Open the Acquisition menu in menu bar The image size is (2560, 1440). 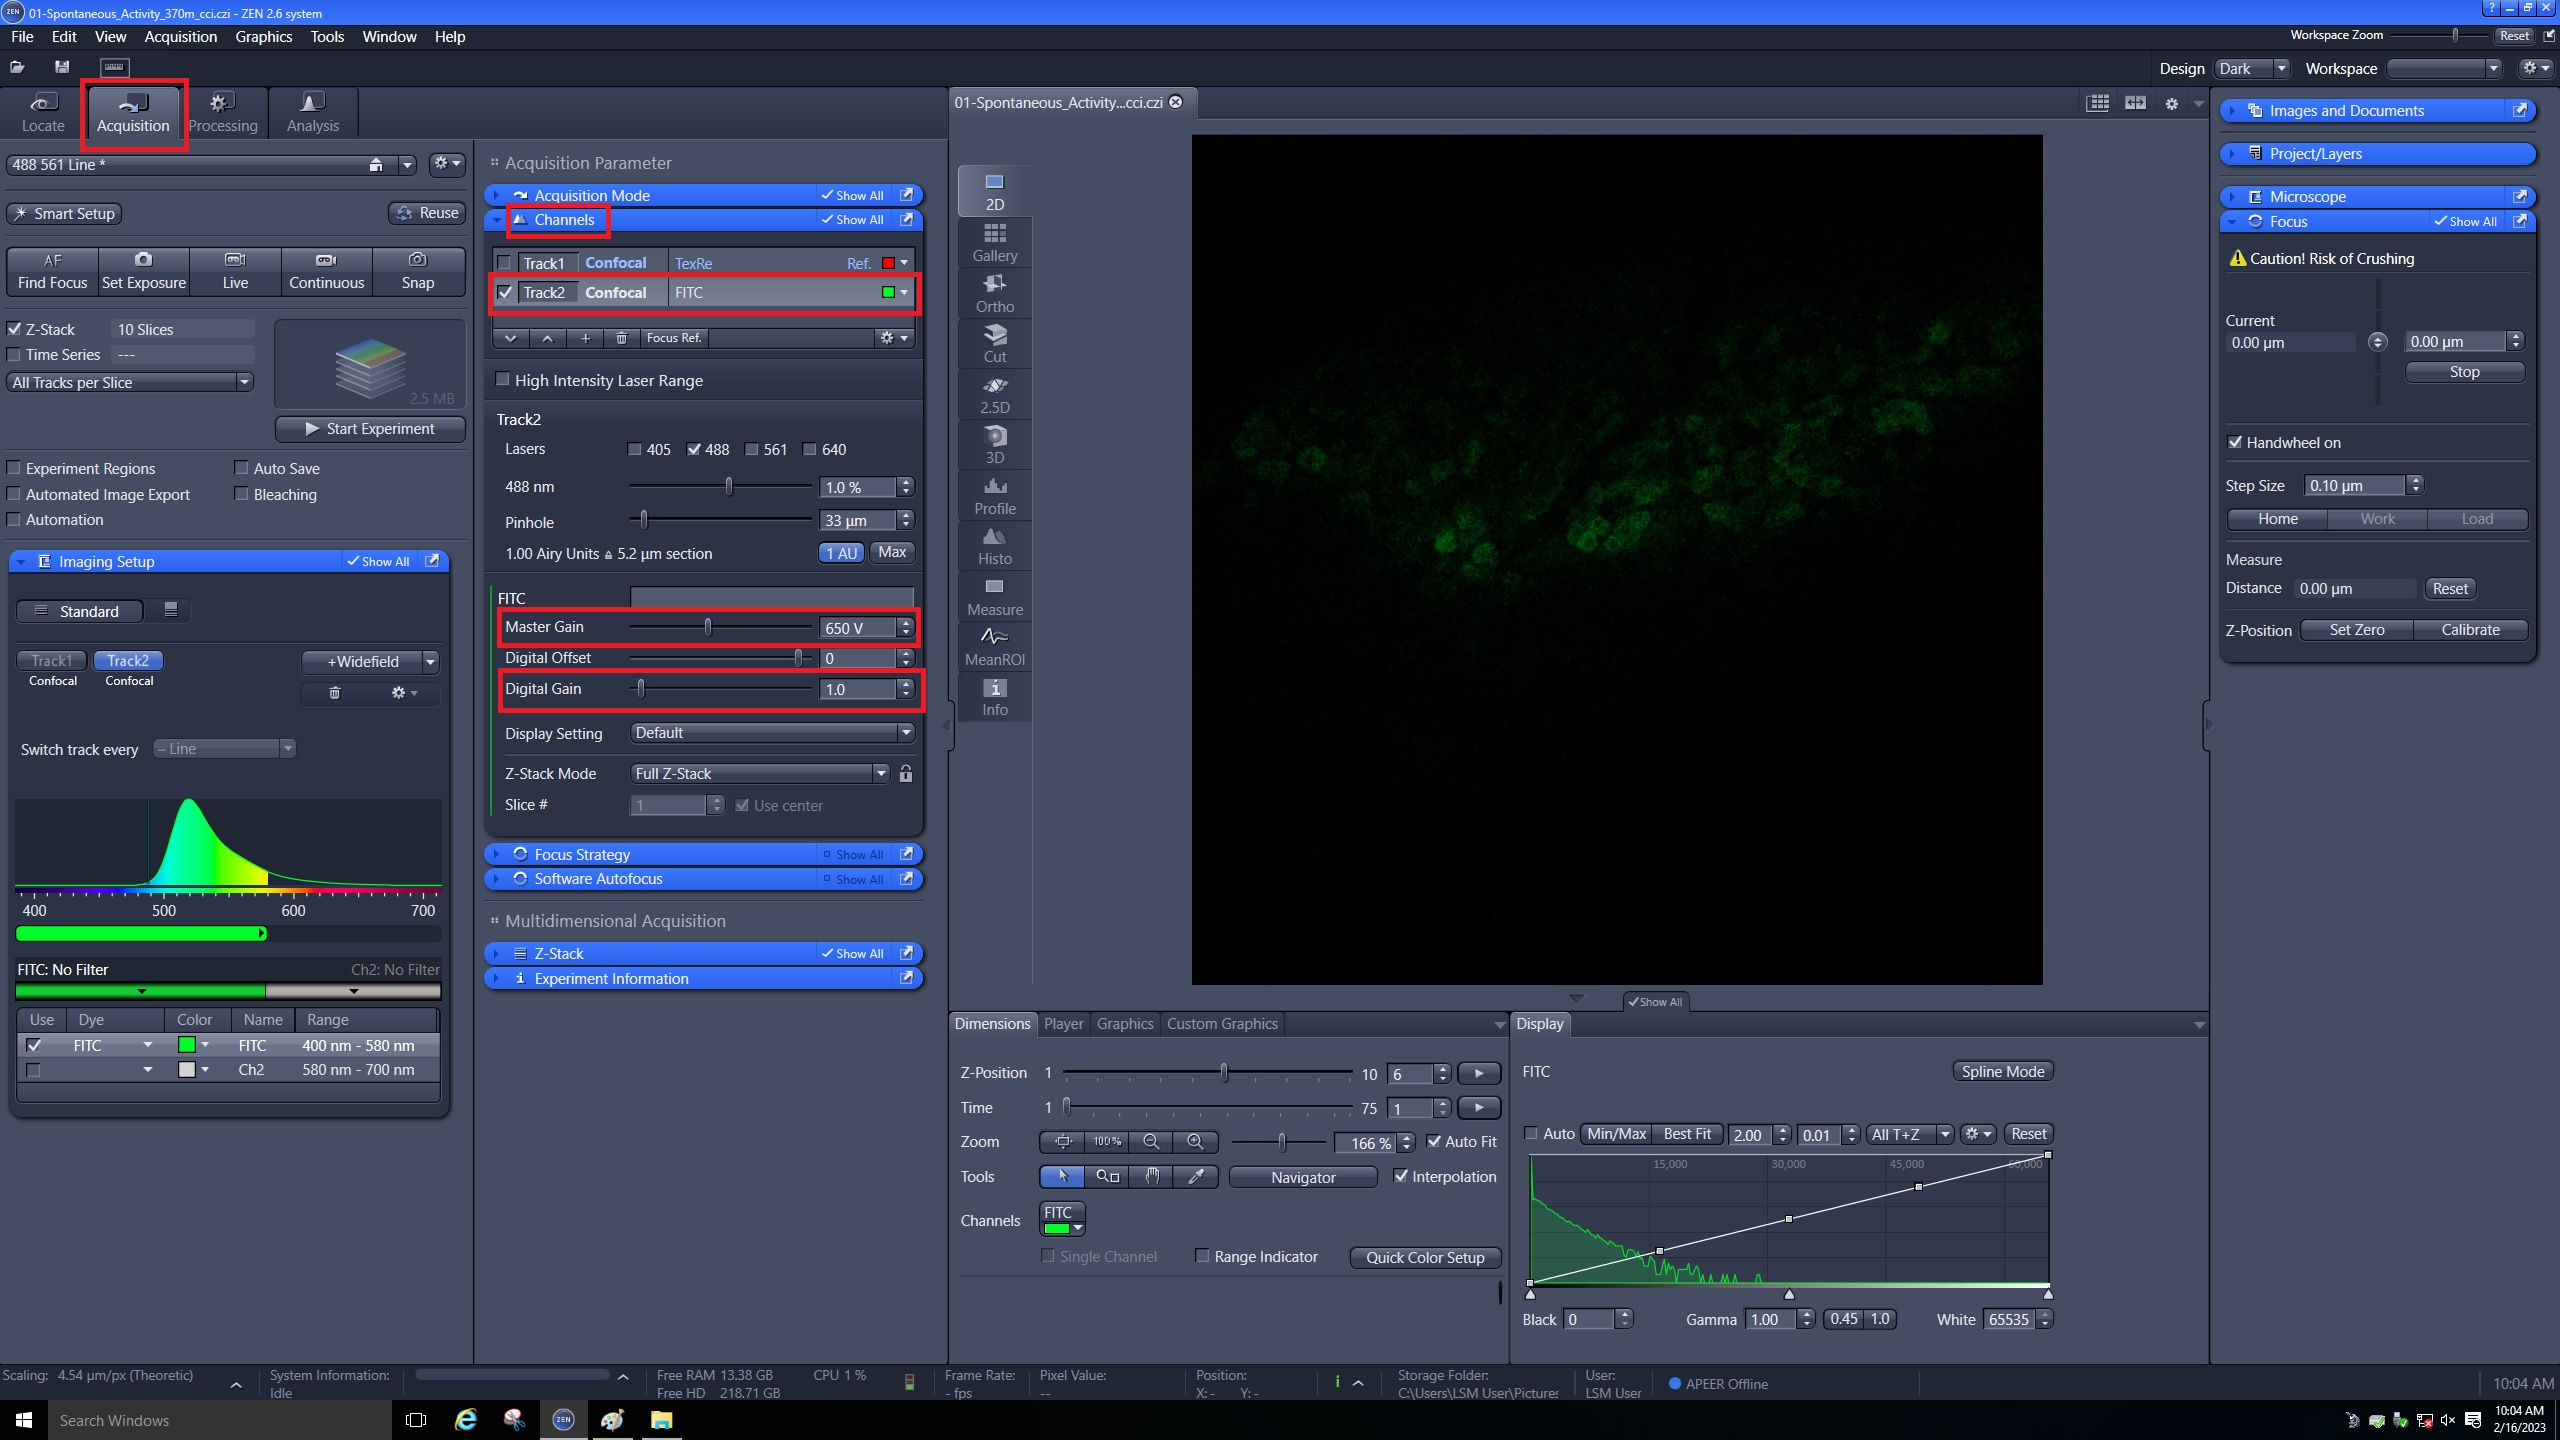click(x=180, y=36)
